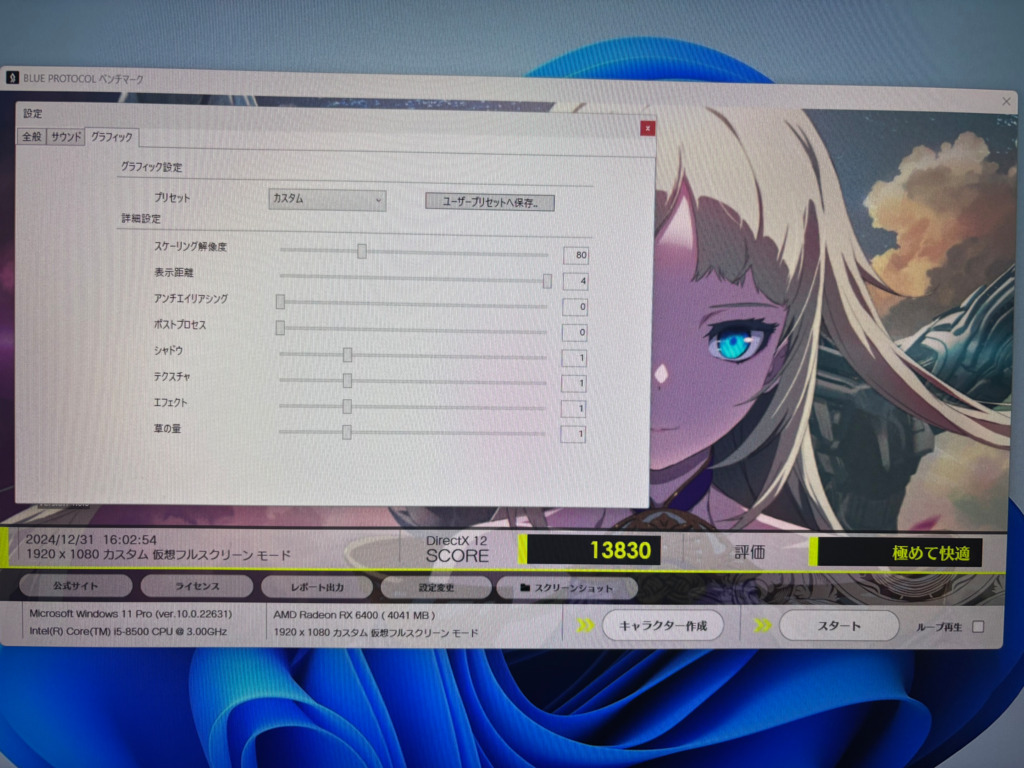This screenshot has width=1024, height=768.
Task: Select the グラフィック tab
Action: tap(112, 136)
